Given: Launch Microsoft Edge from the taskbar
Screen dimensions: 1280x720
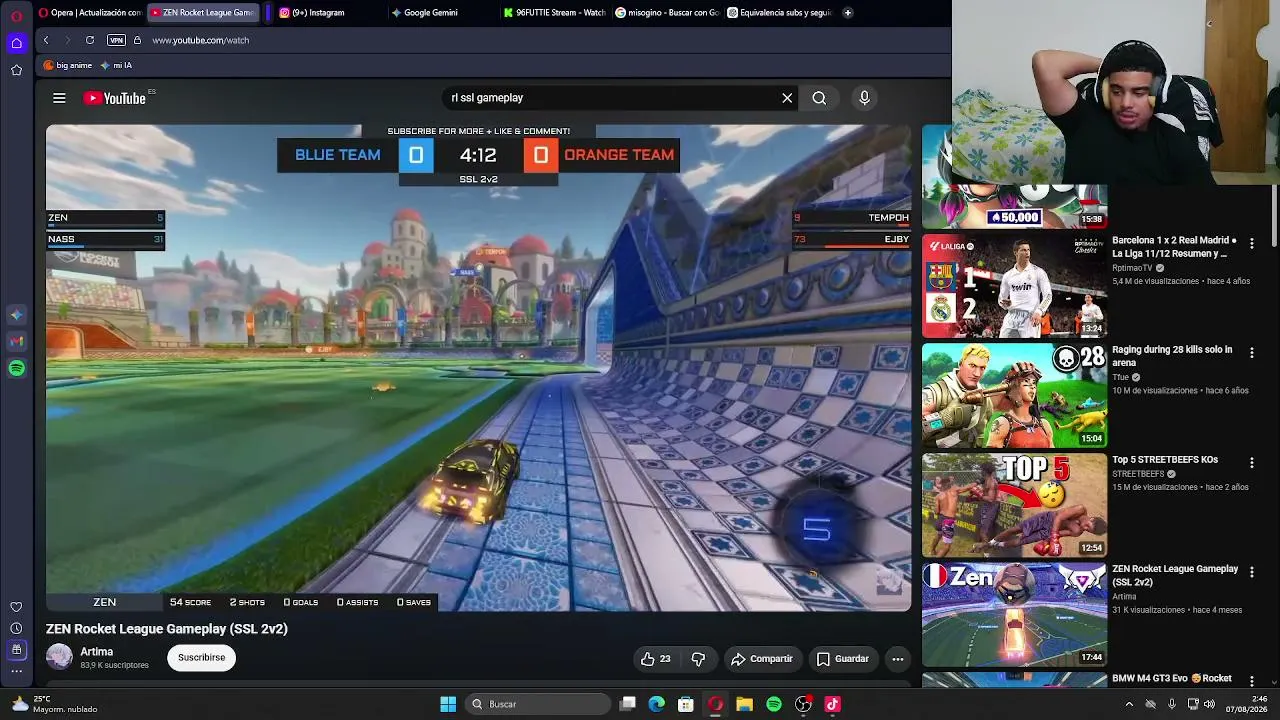Looking at the screenshot, I should [x=657, y=704].
